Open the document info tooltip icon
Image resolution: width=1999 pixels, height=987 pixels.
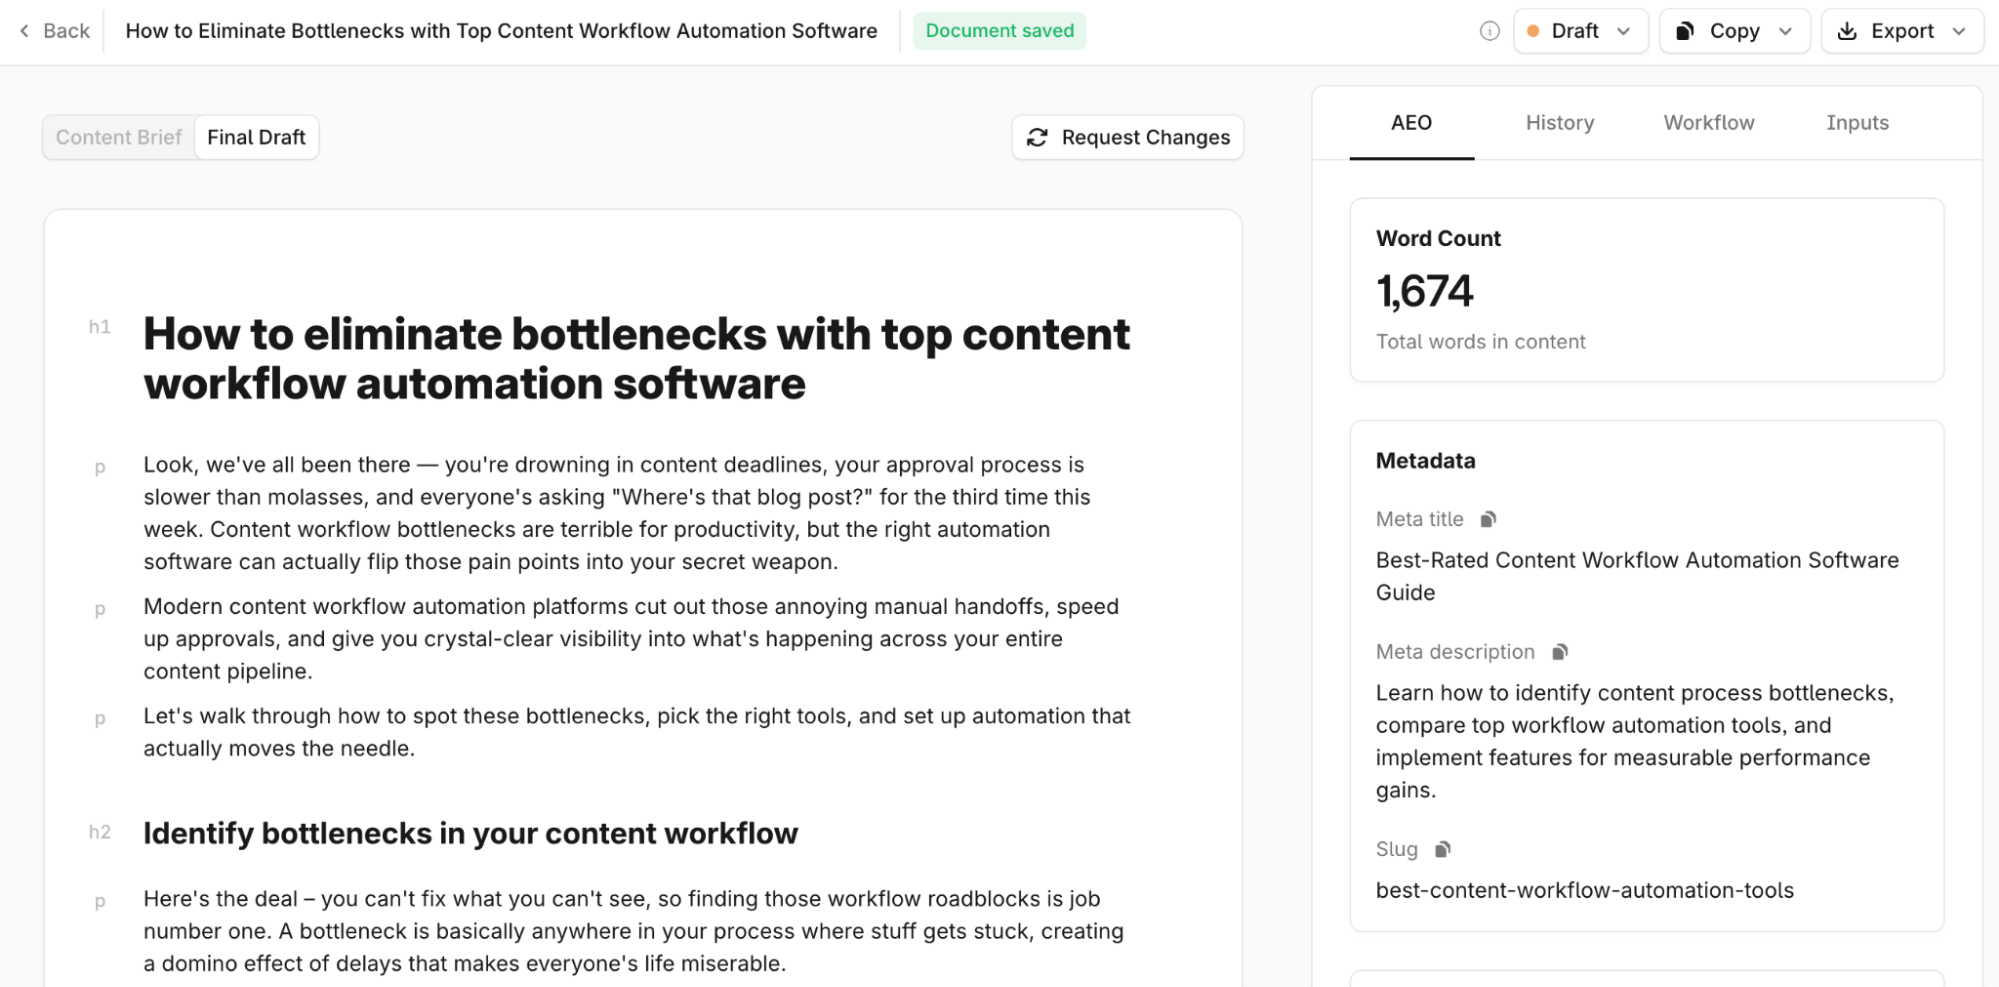1489,31
